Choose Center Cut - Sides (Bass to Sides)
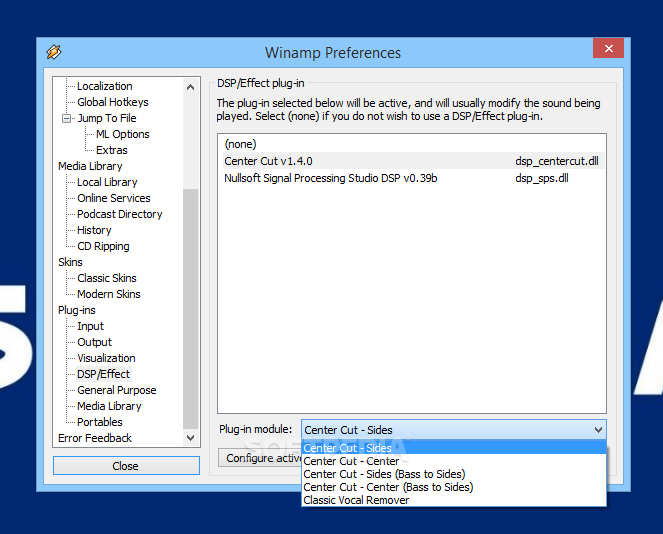Image resolution: width=663 pixels, height=534 pixels. click(x=454, y=474)
